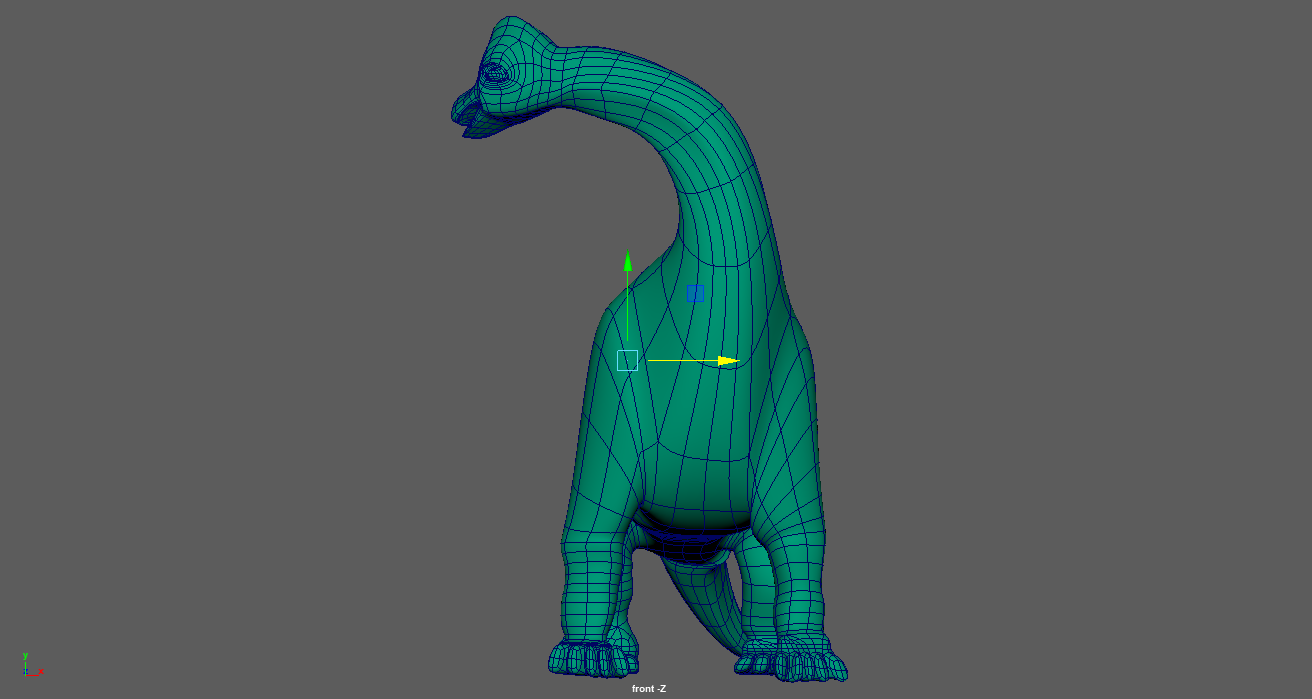Select the dinosaur's left front foot

tap(592, 658)
